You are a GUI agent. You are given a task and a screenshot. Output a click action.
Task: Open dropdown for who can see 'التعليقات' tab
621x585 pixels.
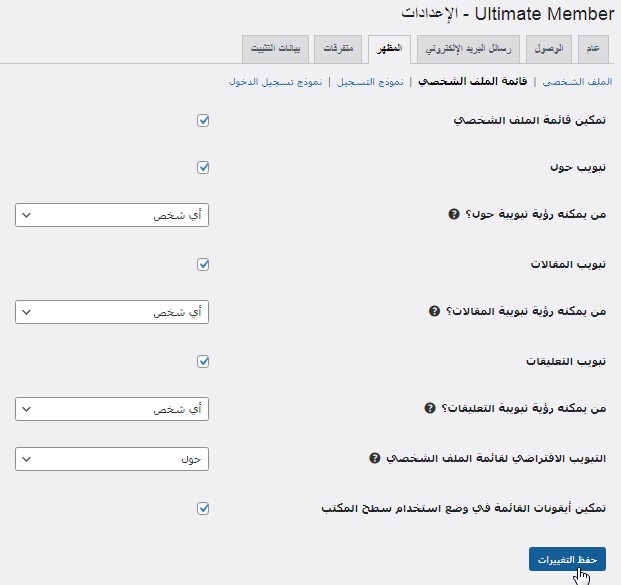112,409
